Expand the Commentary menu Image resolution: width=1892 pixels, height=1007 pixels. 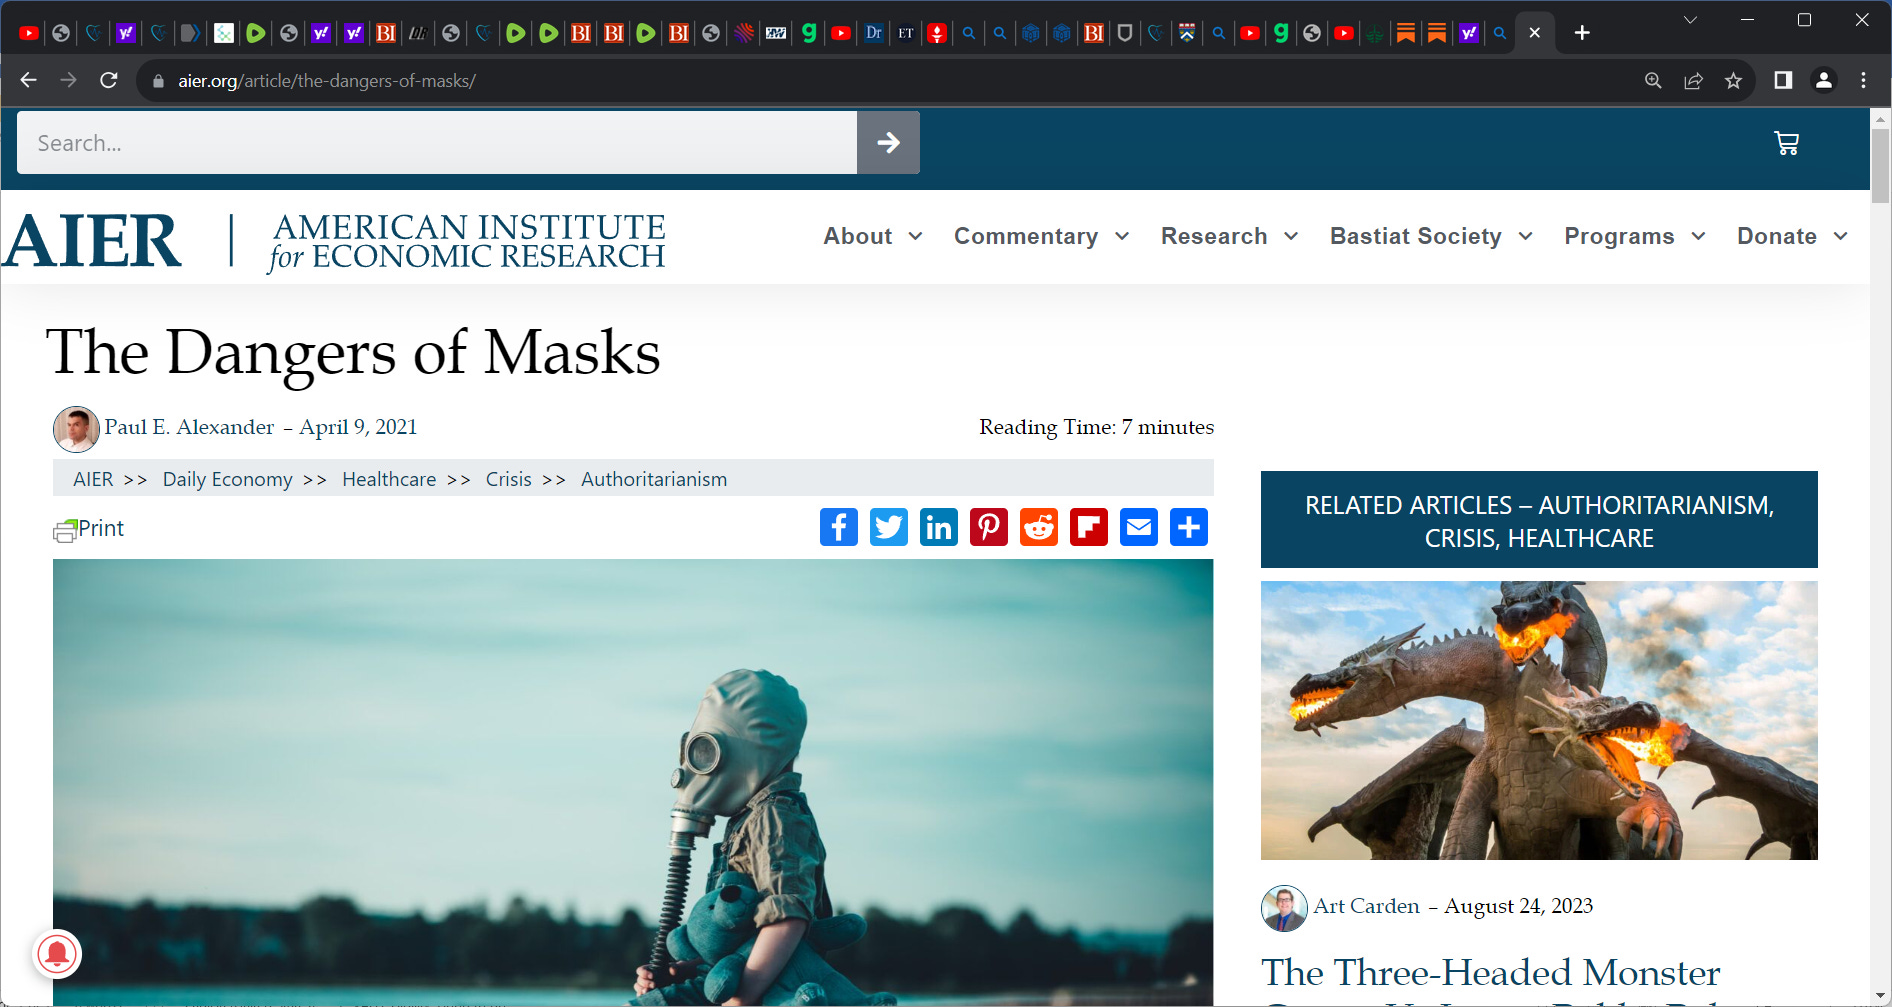point(1042,236)
